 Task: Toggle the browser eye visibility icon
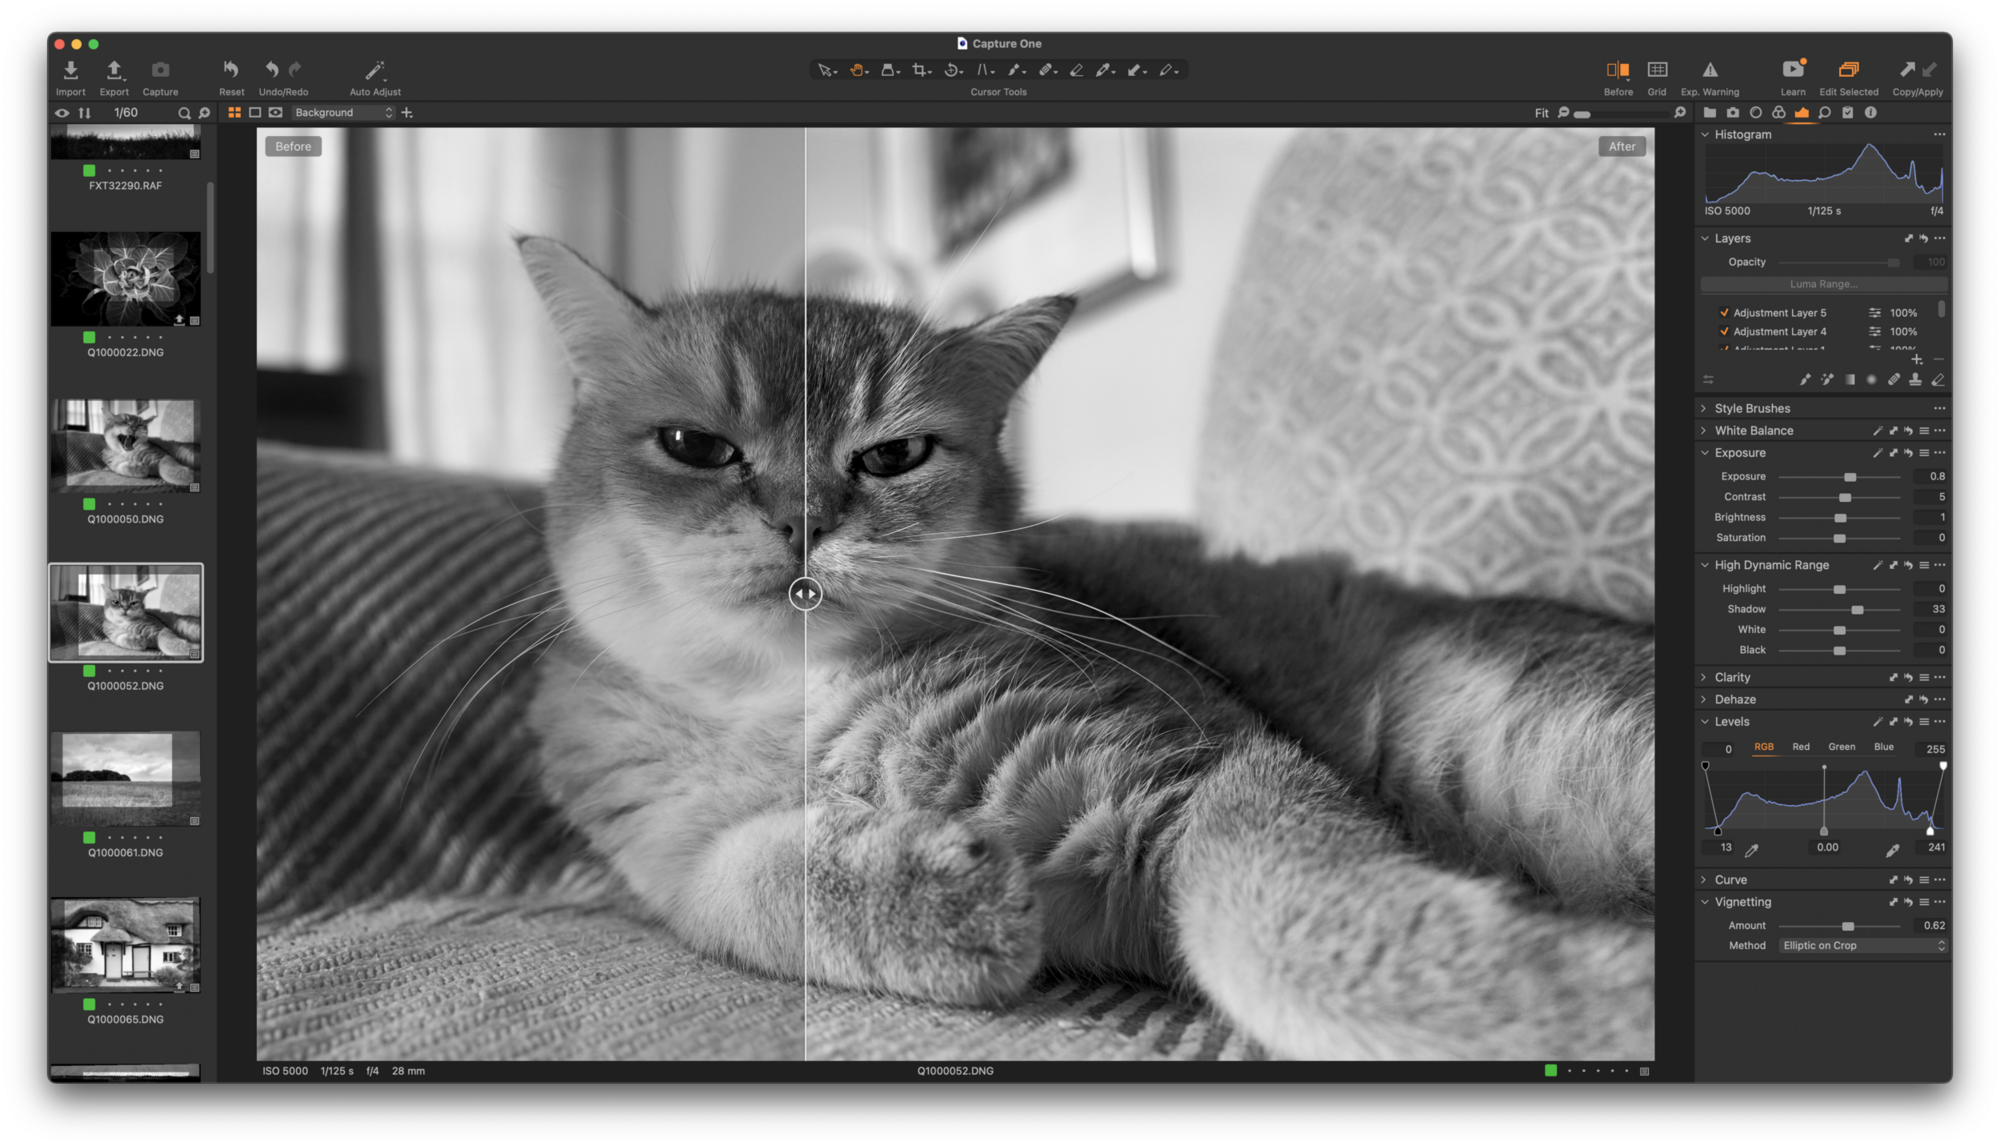(x=62, y=113)
